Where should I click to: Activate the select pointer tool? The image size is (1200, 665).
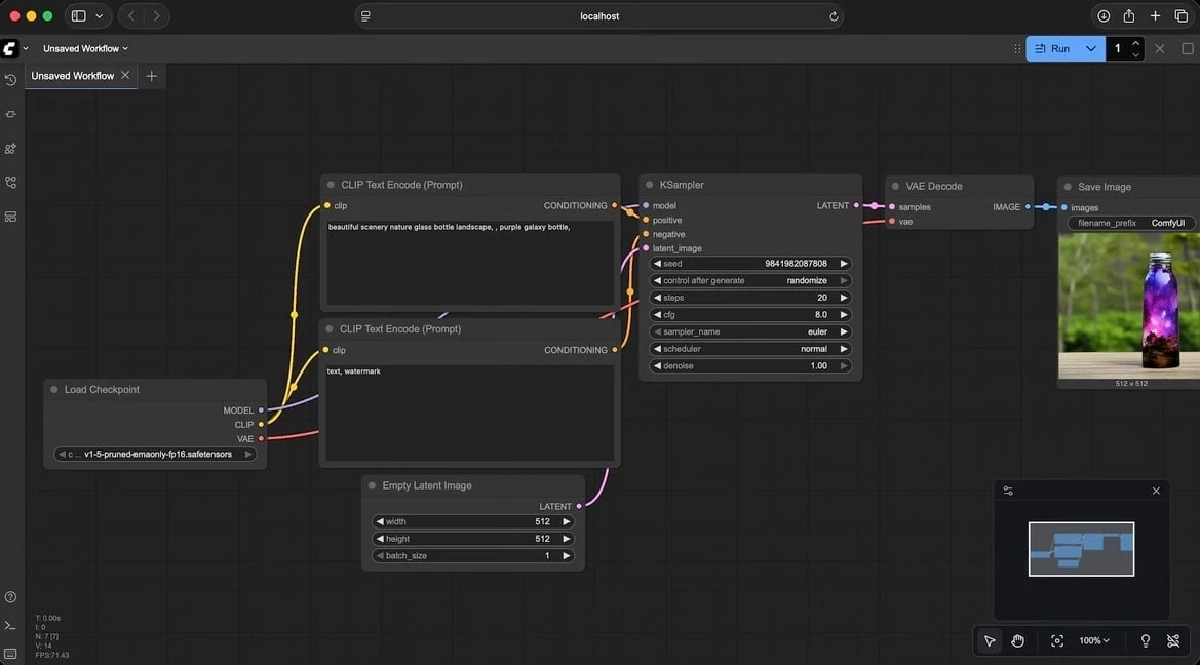989,641
